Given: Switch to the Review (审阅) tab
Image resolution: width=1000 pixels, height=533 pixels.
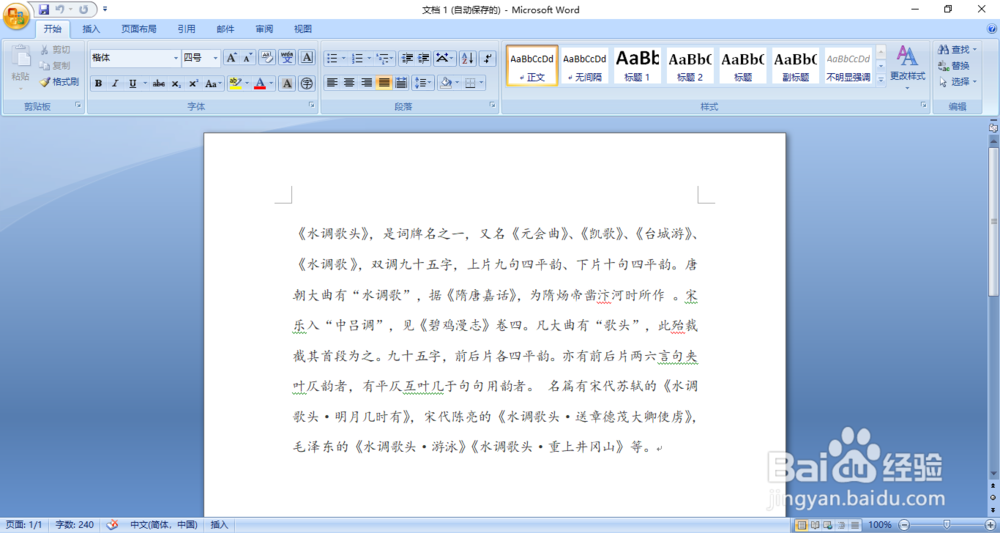Looking at the screenshot, I should coord(264,29).
